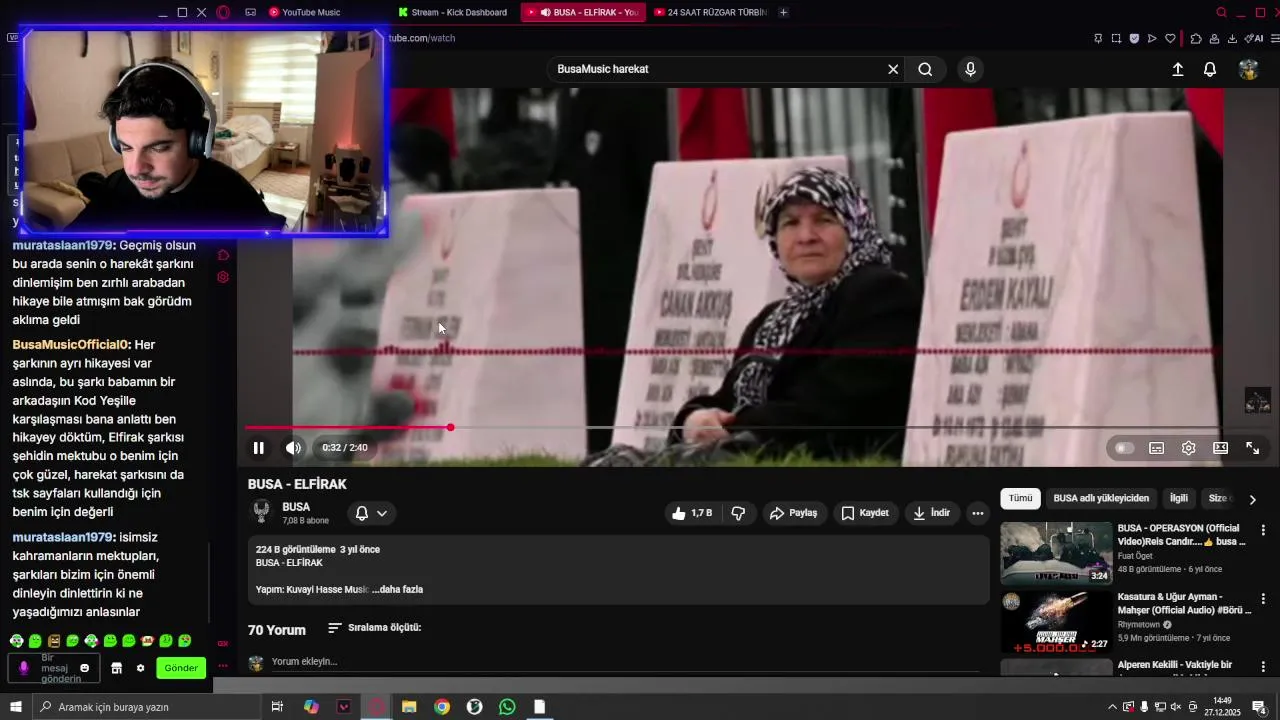Show hidden system tray icons
This screenshot has height=720, width=1280.
(x=1112, y=707)
